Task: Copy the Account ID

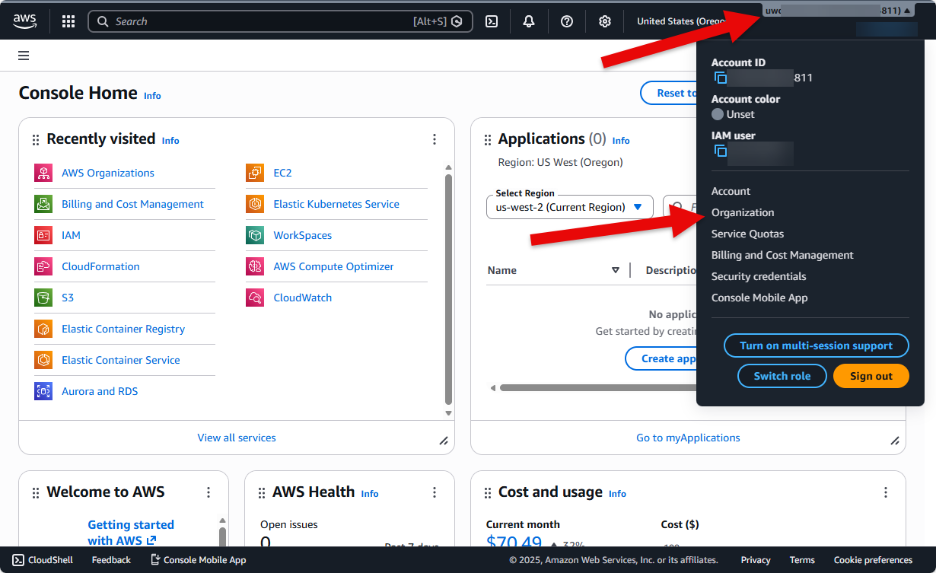Action: [721, 78]
